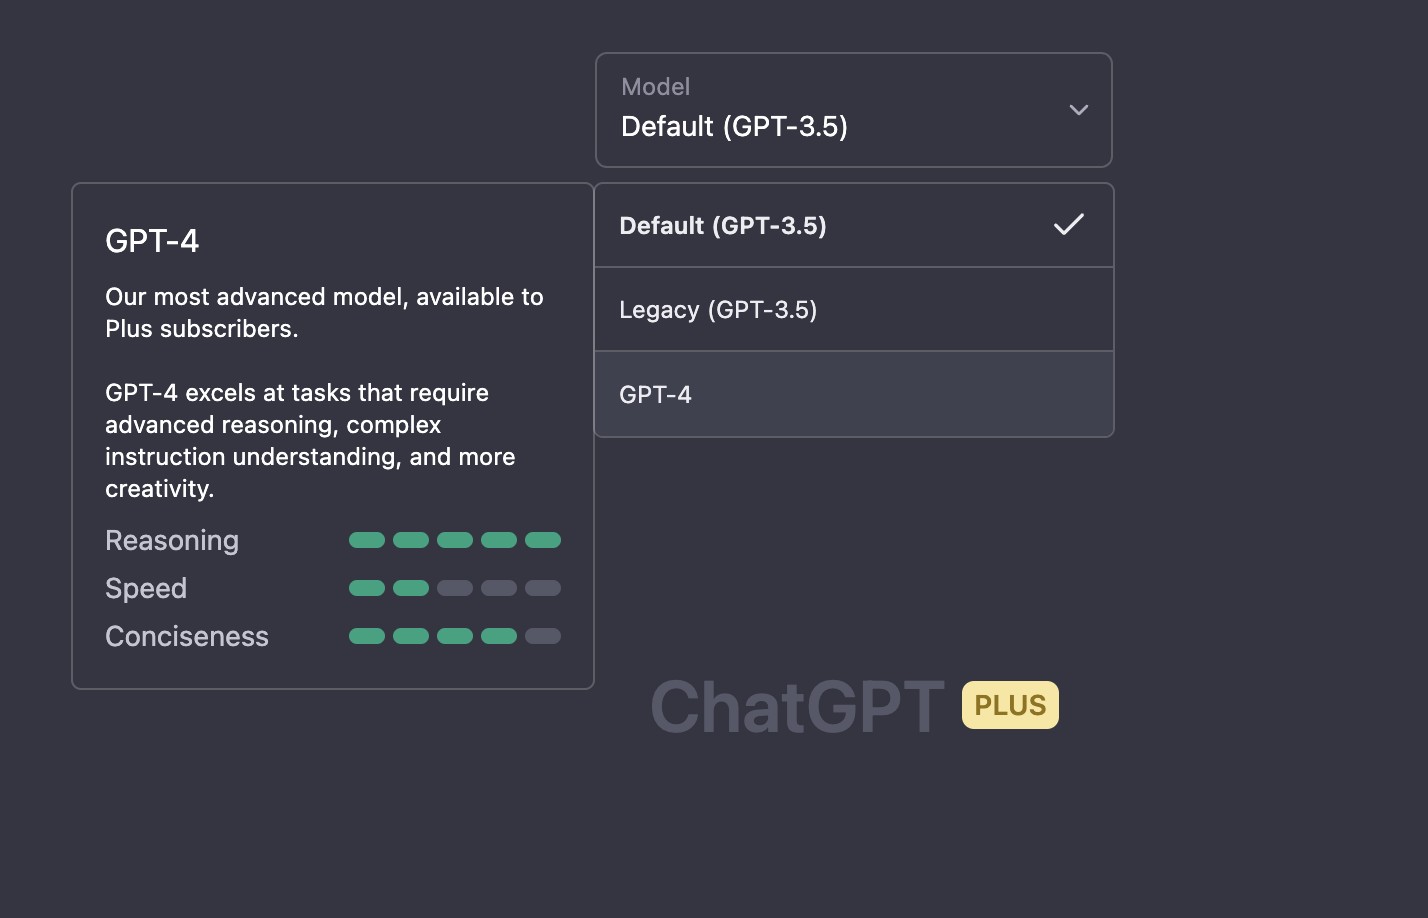Click the gray pill in Conciseness rating

[543, 636]
